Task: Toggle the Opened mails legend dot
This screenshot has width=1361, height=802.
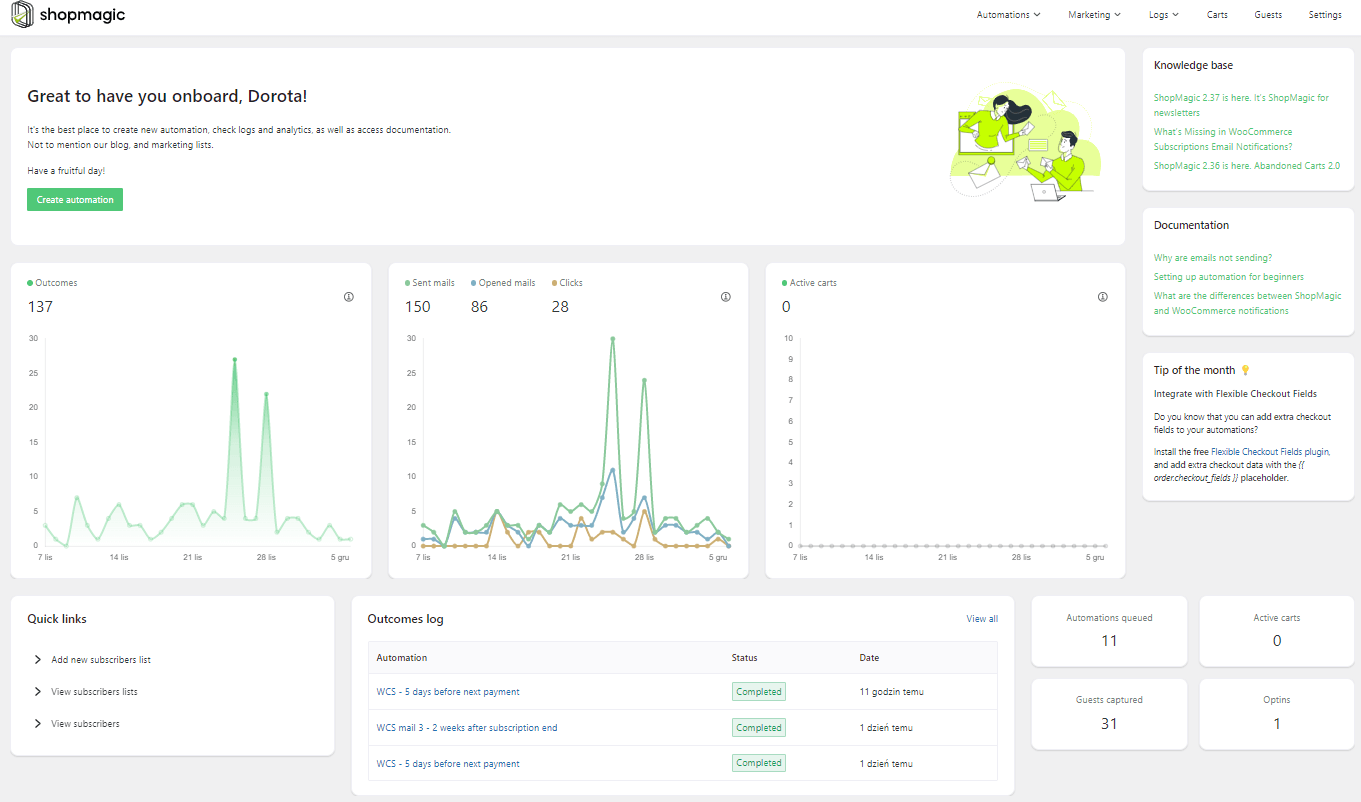Action: [x=474, y=283]
